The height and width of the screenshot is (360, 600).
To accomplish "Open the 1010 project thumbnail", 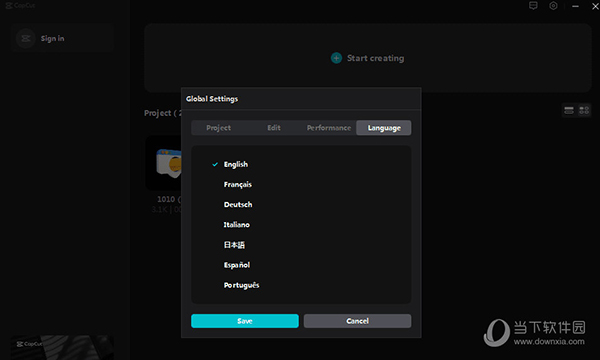I will 164,163.
